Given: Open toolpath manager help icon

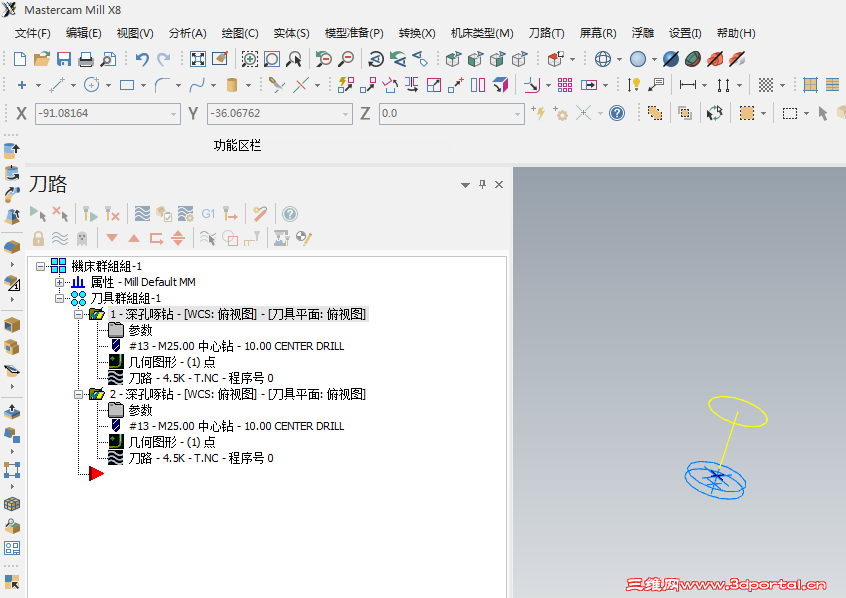Looking at the screenshot, I should click(290, 214).
